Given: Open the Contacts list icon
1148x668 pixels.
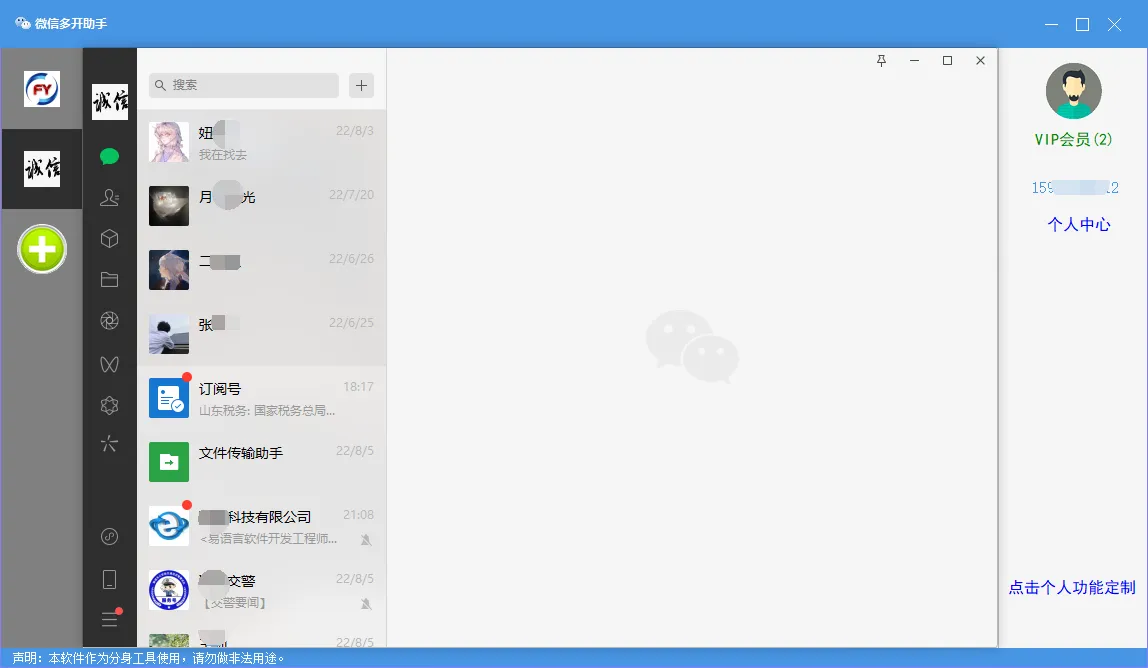Looking at the screenshot, I should coord(110,197).
